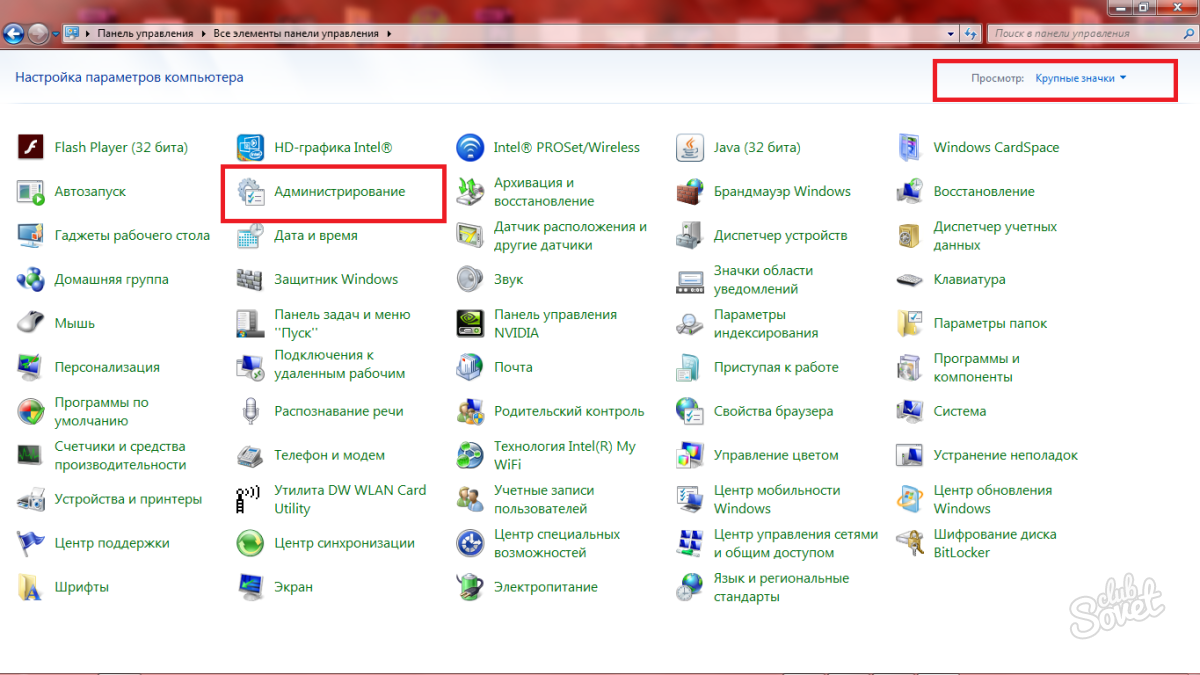The width and height of the screenshot is (1200, 675).
Task: Click the Intel PROSet/Wireless icon
Action: (470, 147)
